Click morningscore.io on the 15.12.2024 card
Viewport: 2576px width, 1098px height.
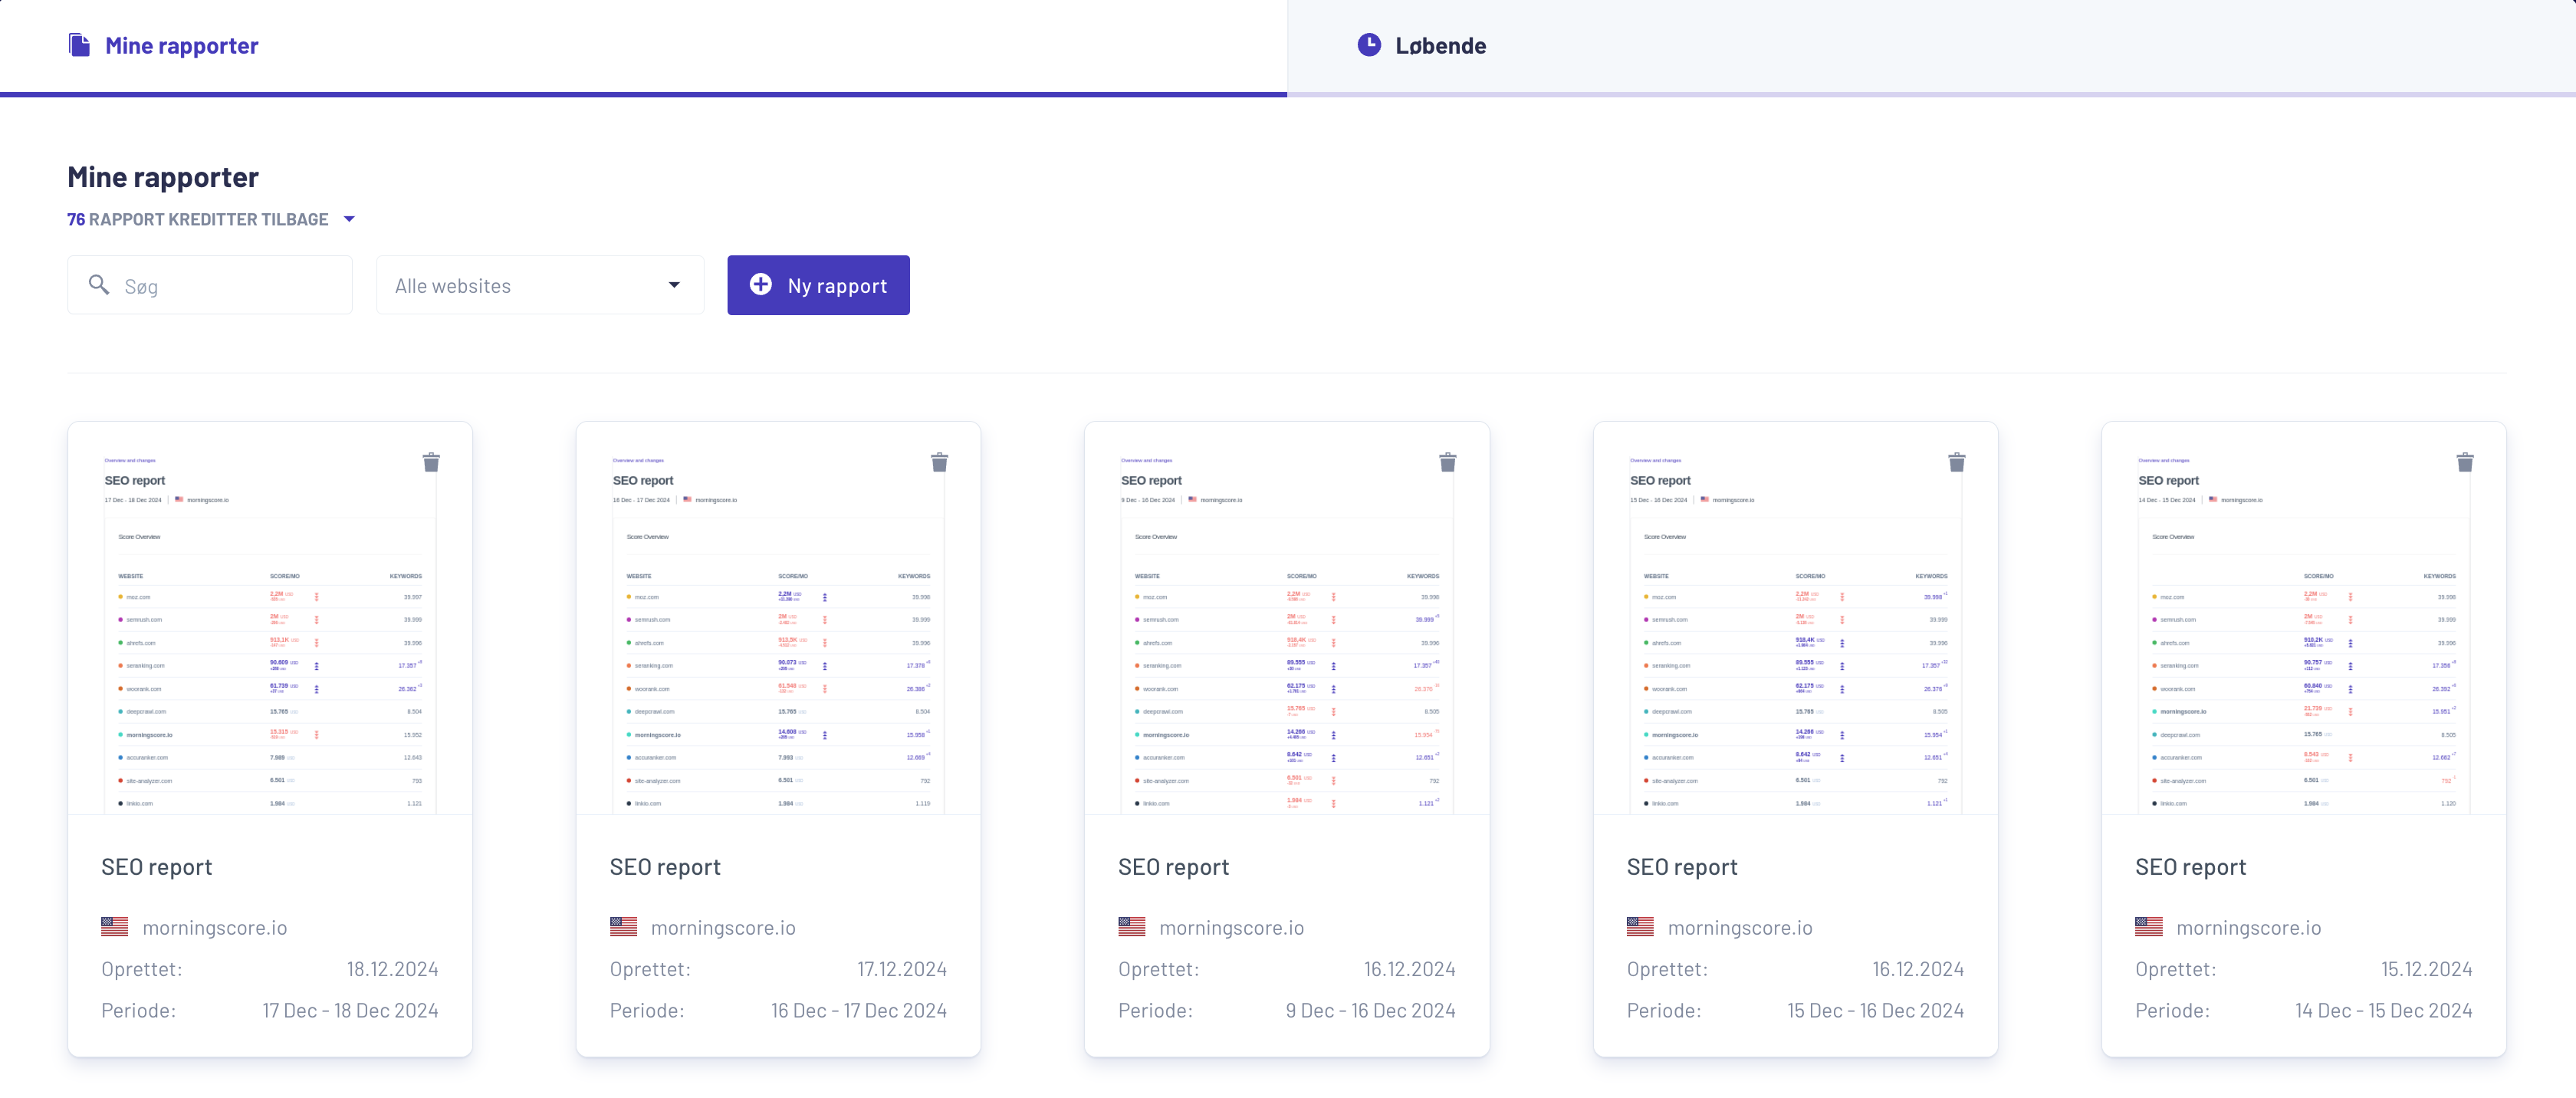coord(2249,928)
